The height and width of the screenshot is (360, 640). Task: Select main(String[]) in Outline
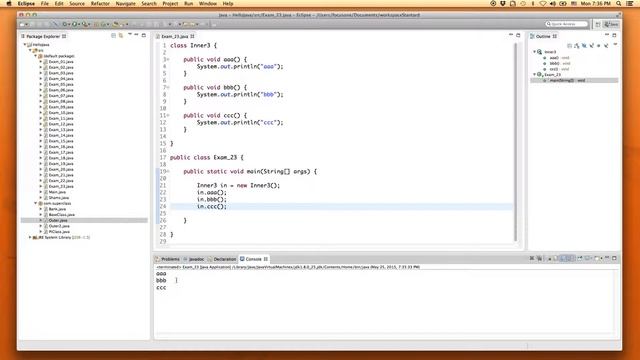coord(567,80)
